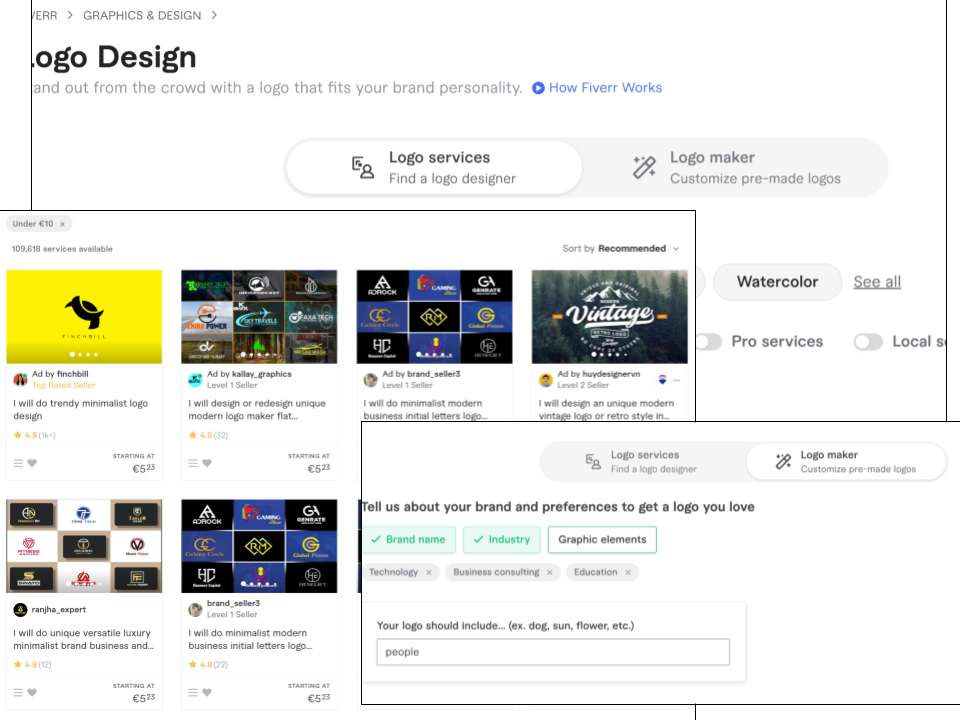Click the play icon beside How Fiverr Works
The width and height of the screenshot is (960, 720).
[538, 88]
